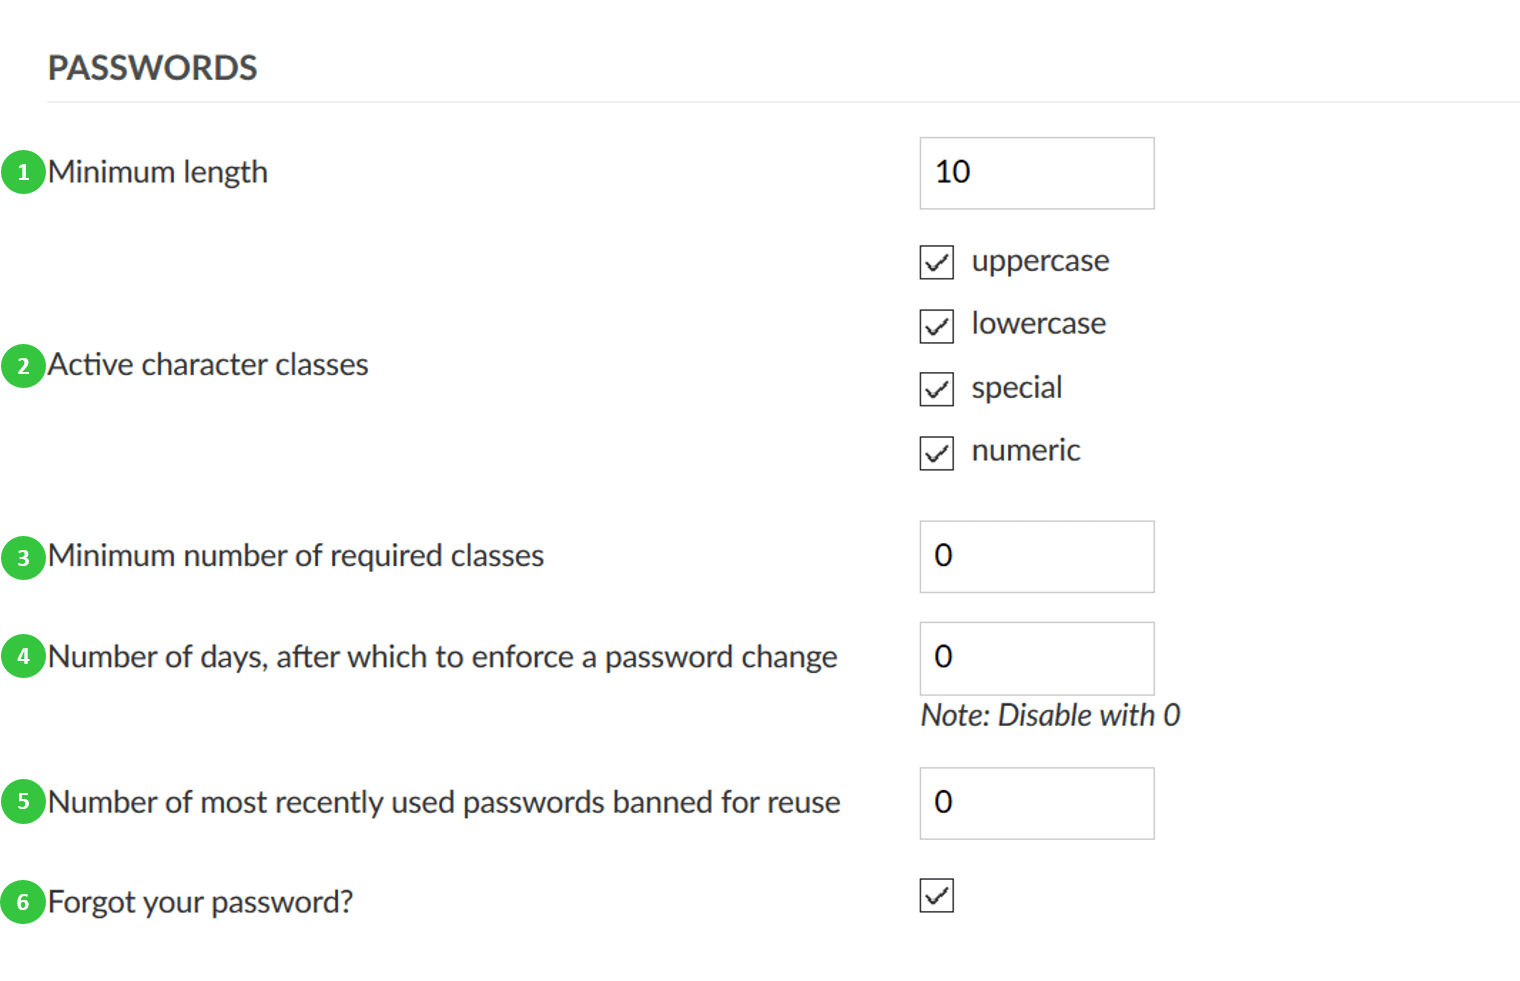This screenshot has height=981, width=1520.
Task: Click the green number 4 badge
Action: pyautogui.click(x=23, y=657)
